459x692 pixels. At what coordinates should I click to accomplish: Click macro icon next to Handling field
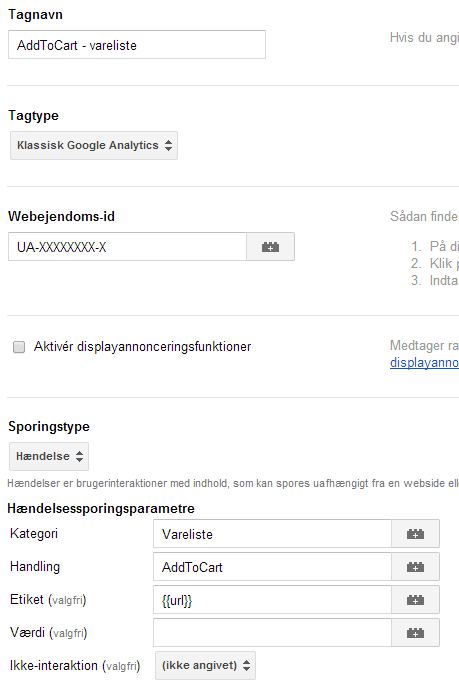[x=415, y=567]
